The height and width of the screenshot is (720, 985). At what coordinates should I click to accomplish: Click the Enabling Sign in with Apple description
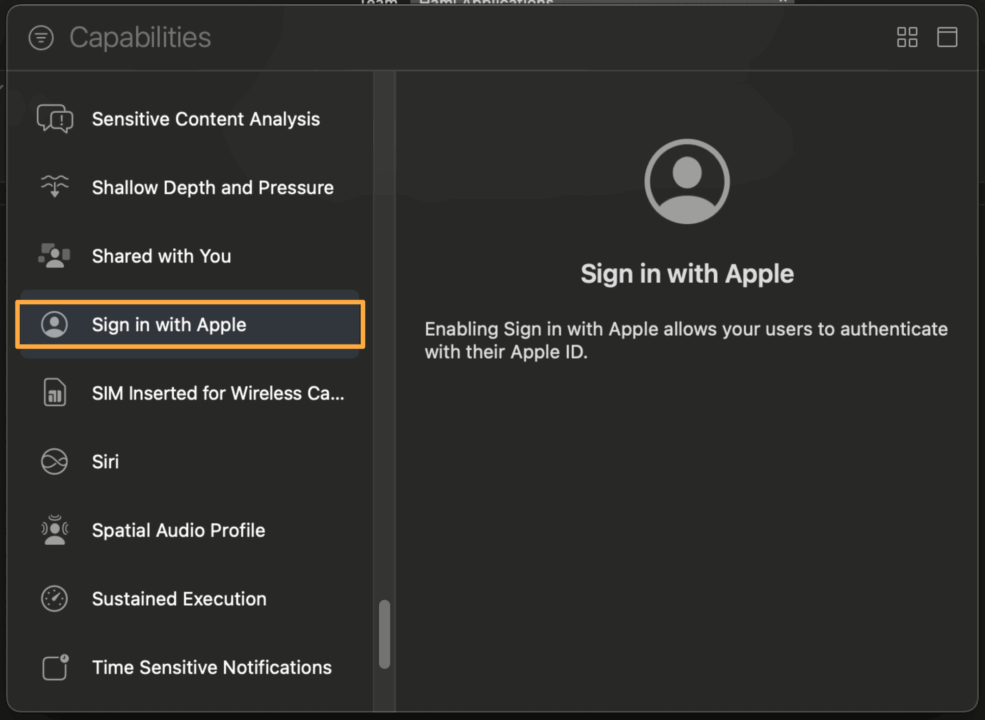[x=686, y=340]
